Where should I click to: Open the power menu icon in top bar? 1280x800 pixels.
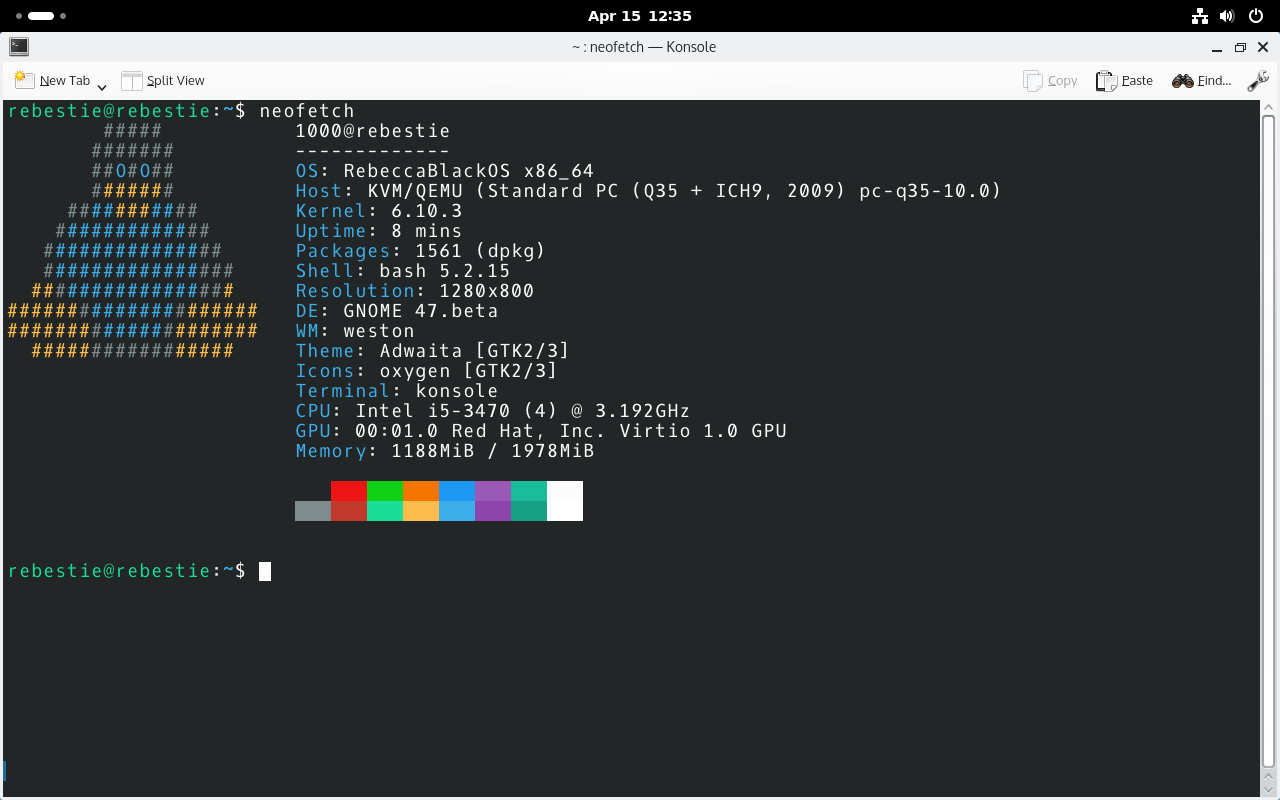(x=1256, y=16)
